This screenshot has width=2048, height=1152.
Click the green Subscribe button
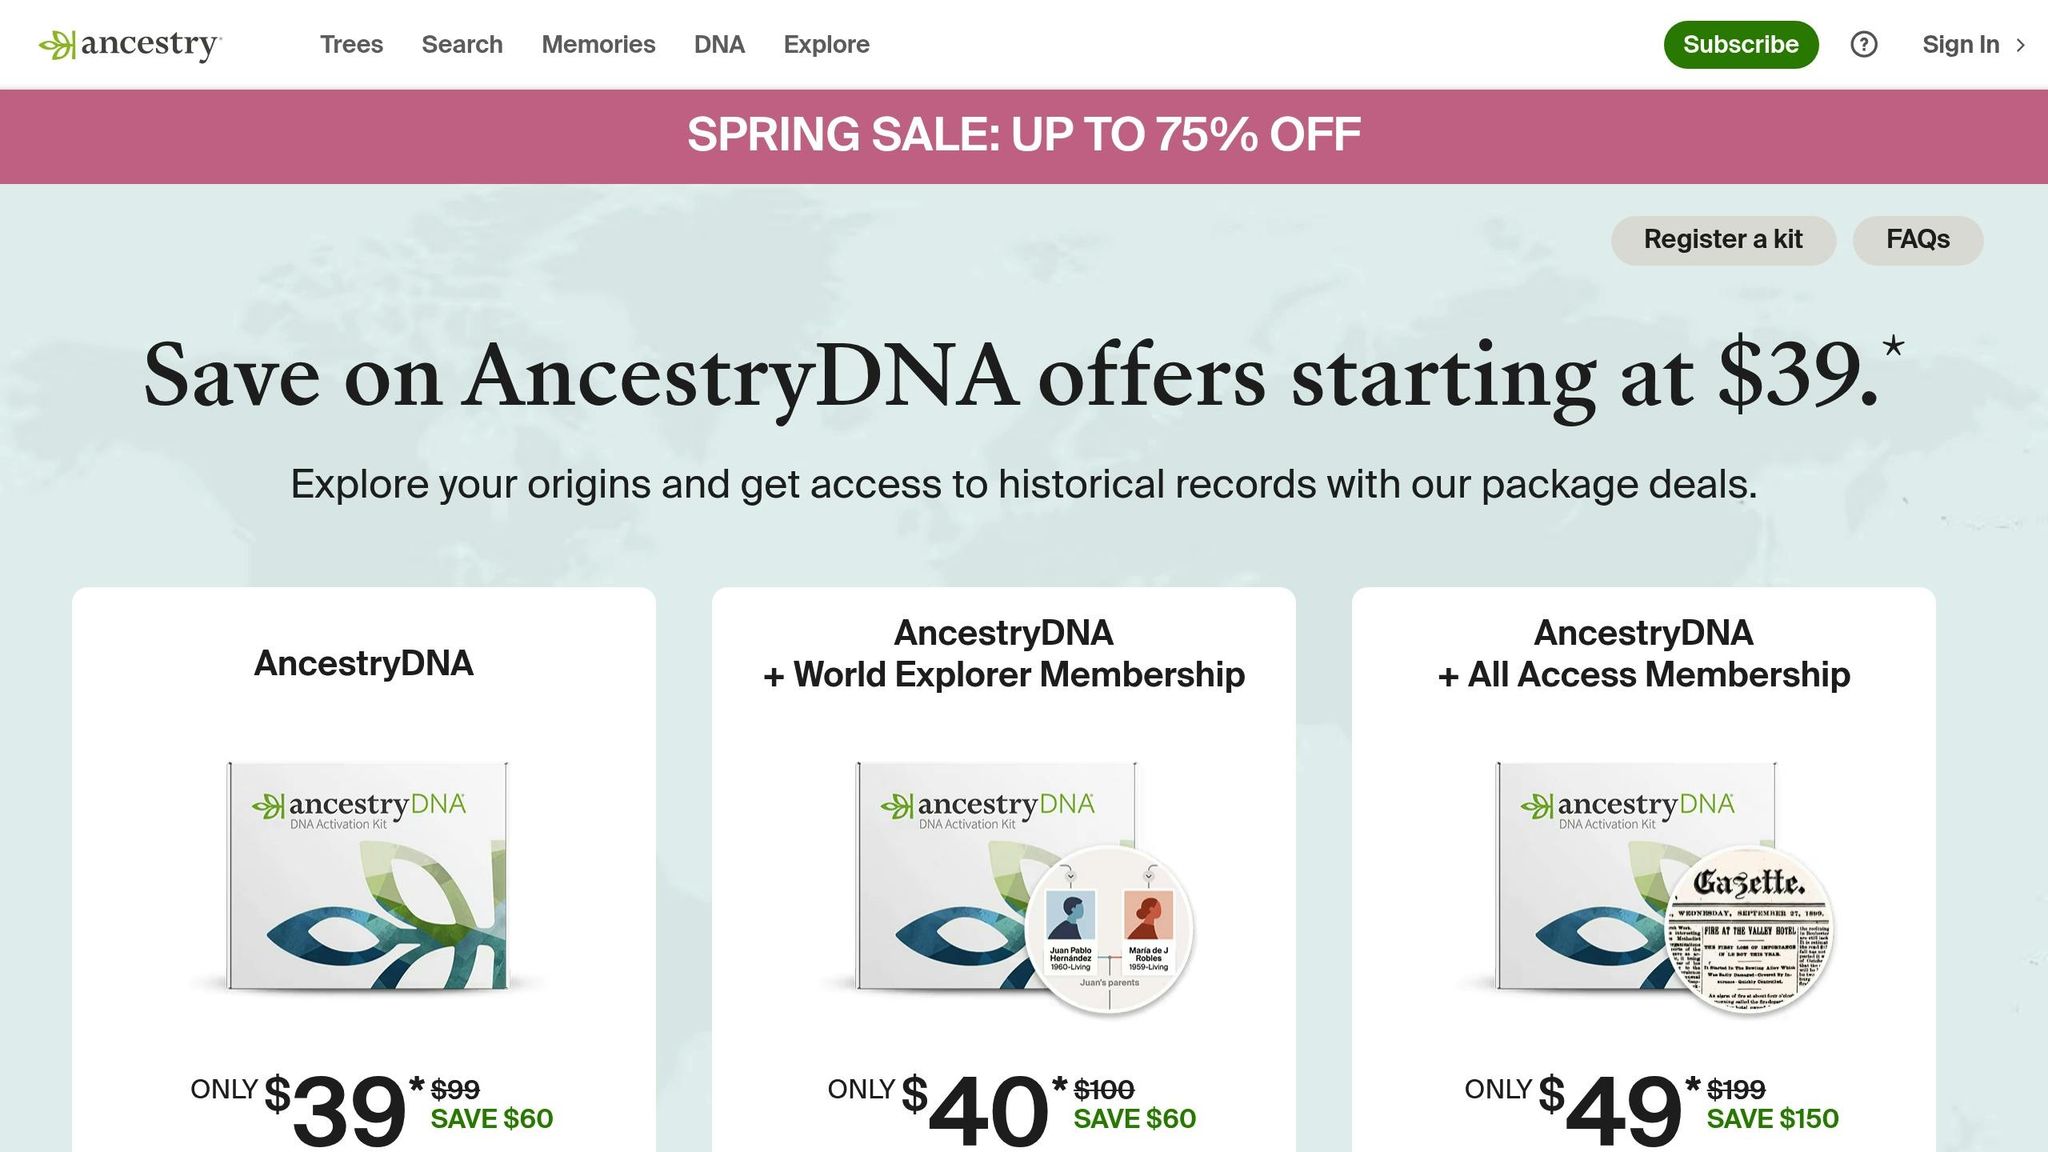click(1740, 44)
